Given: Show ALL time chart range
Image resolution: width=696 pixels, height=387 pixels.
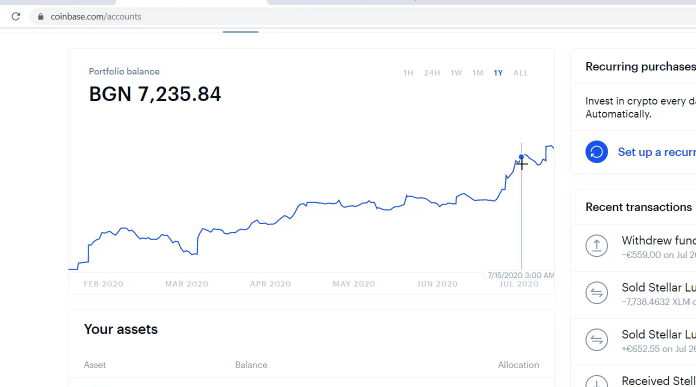Looking at the screenshot, I should pyautogui.click(x=521, y=73).
